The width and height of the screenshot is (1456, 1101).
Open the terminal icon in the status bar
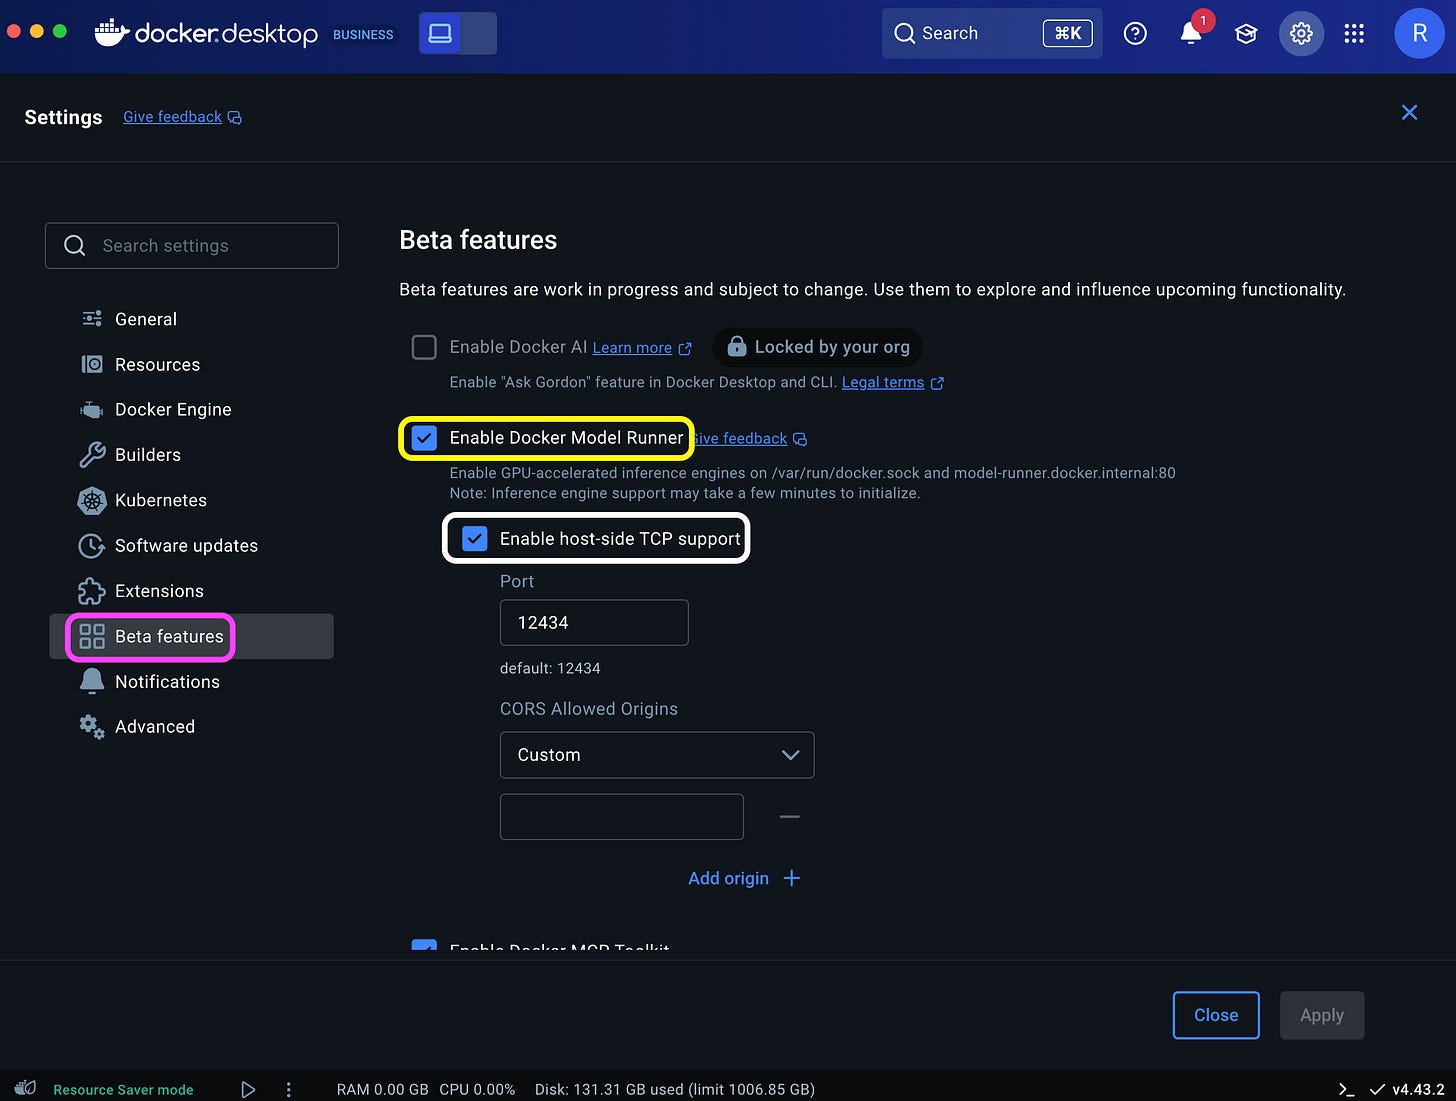pos(1345,1089)
